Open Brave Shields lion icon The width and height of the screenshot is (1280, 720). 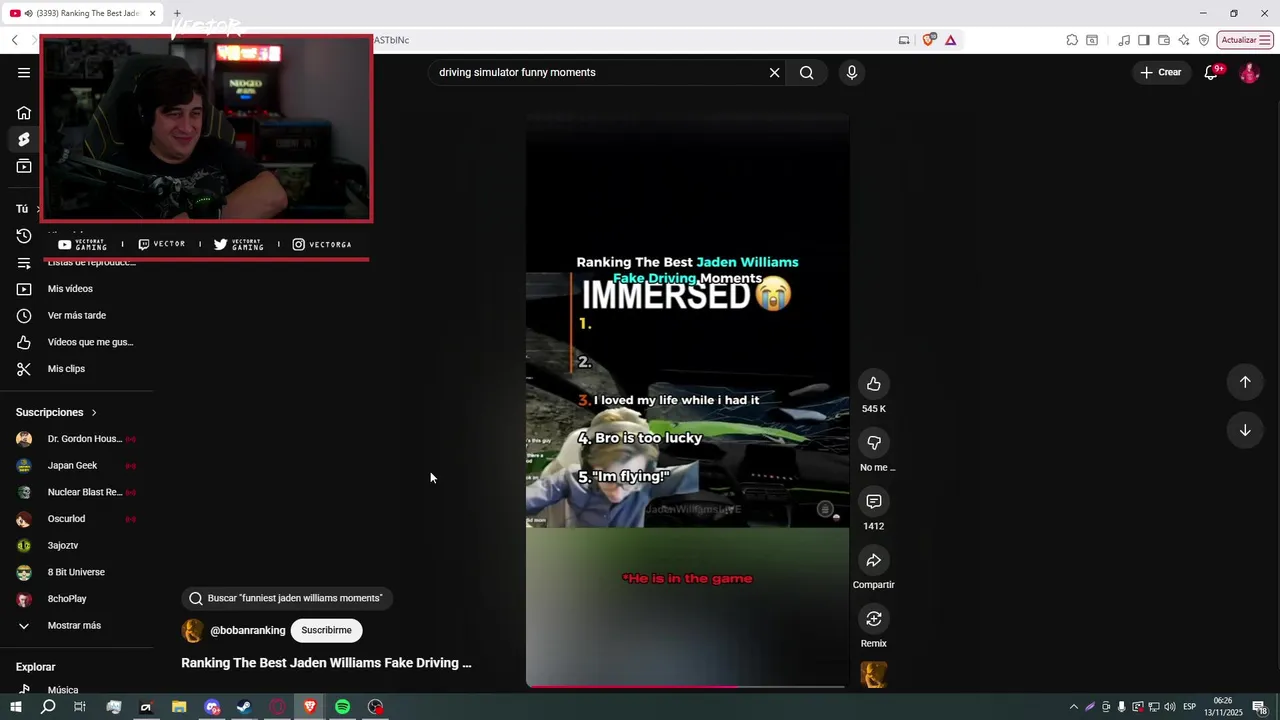929,40
